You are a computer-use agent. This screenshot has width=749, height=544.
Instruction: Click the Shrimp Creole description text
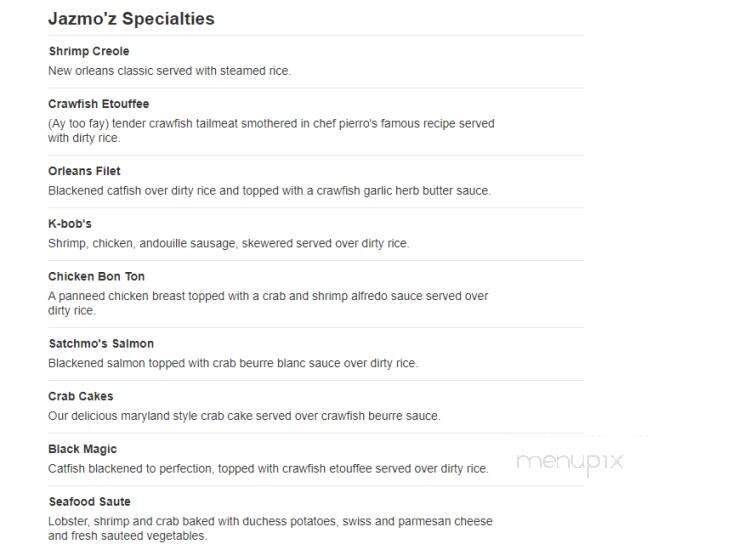tap(170, 71)
